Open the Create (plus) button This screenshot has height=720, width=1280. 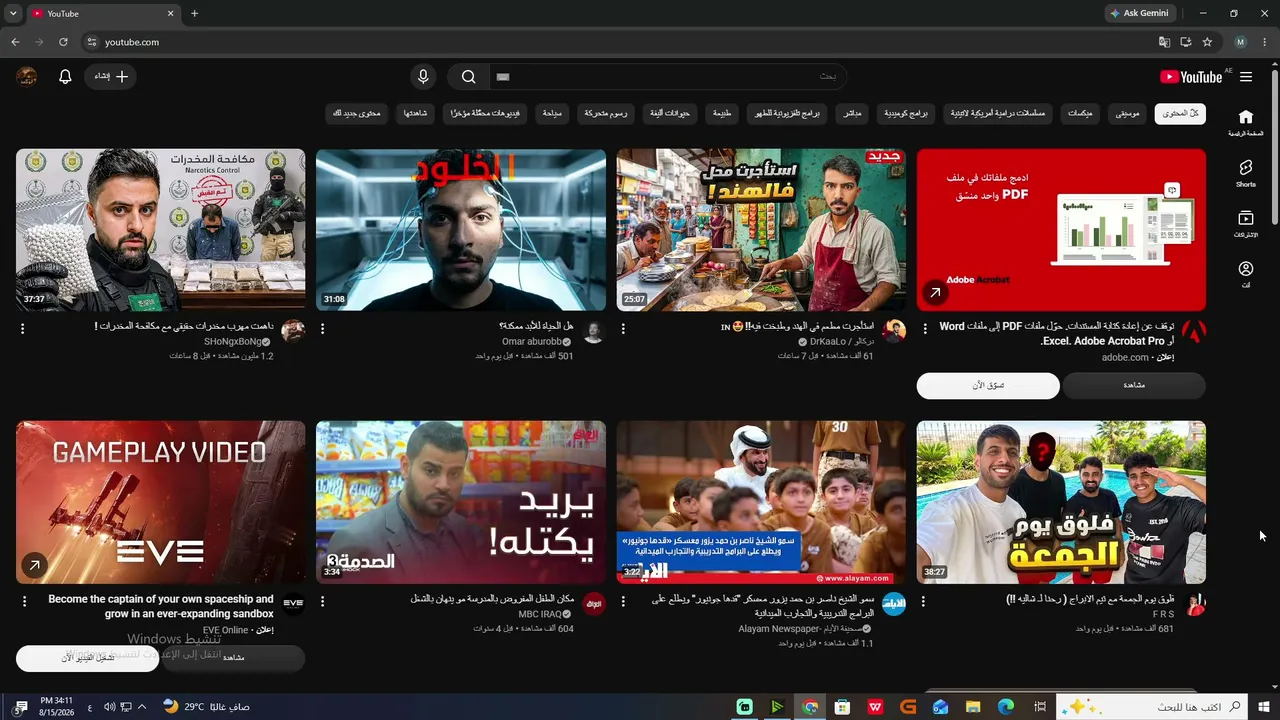point(110,77)
